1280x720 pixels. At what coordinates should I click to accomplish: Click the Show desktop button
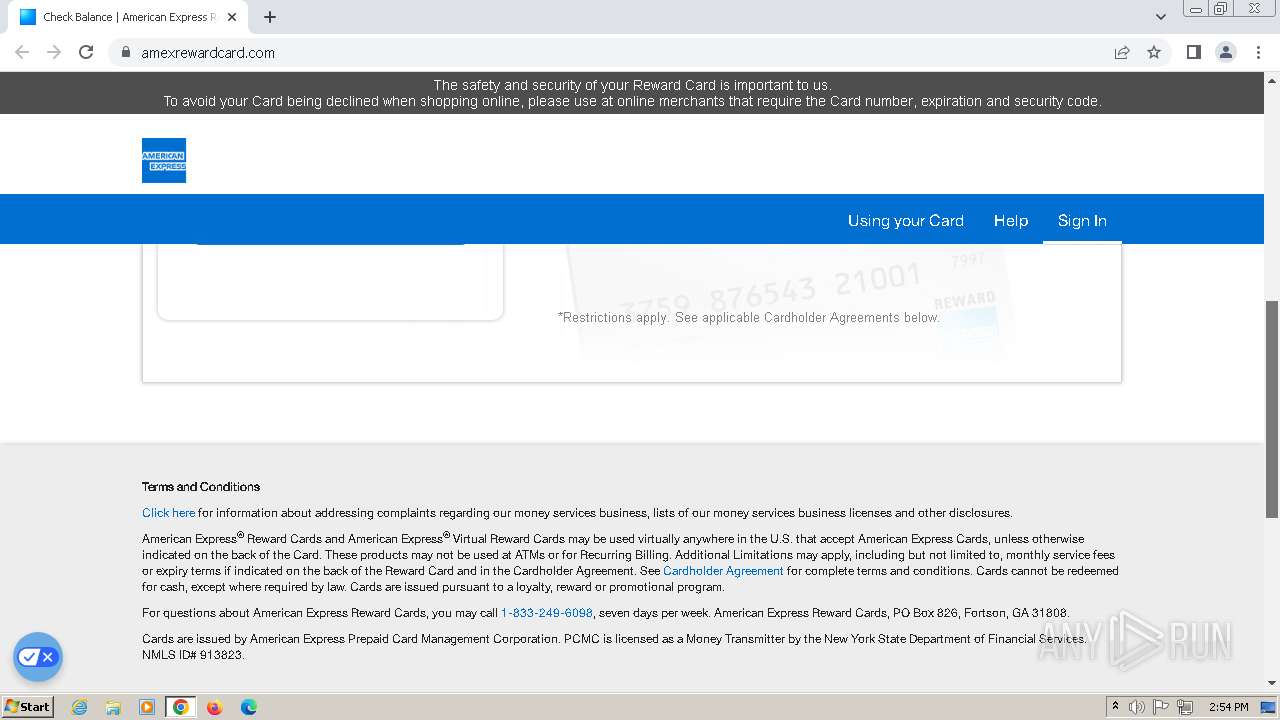(1268, 707)
